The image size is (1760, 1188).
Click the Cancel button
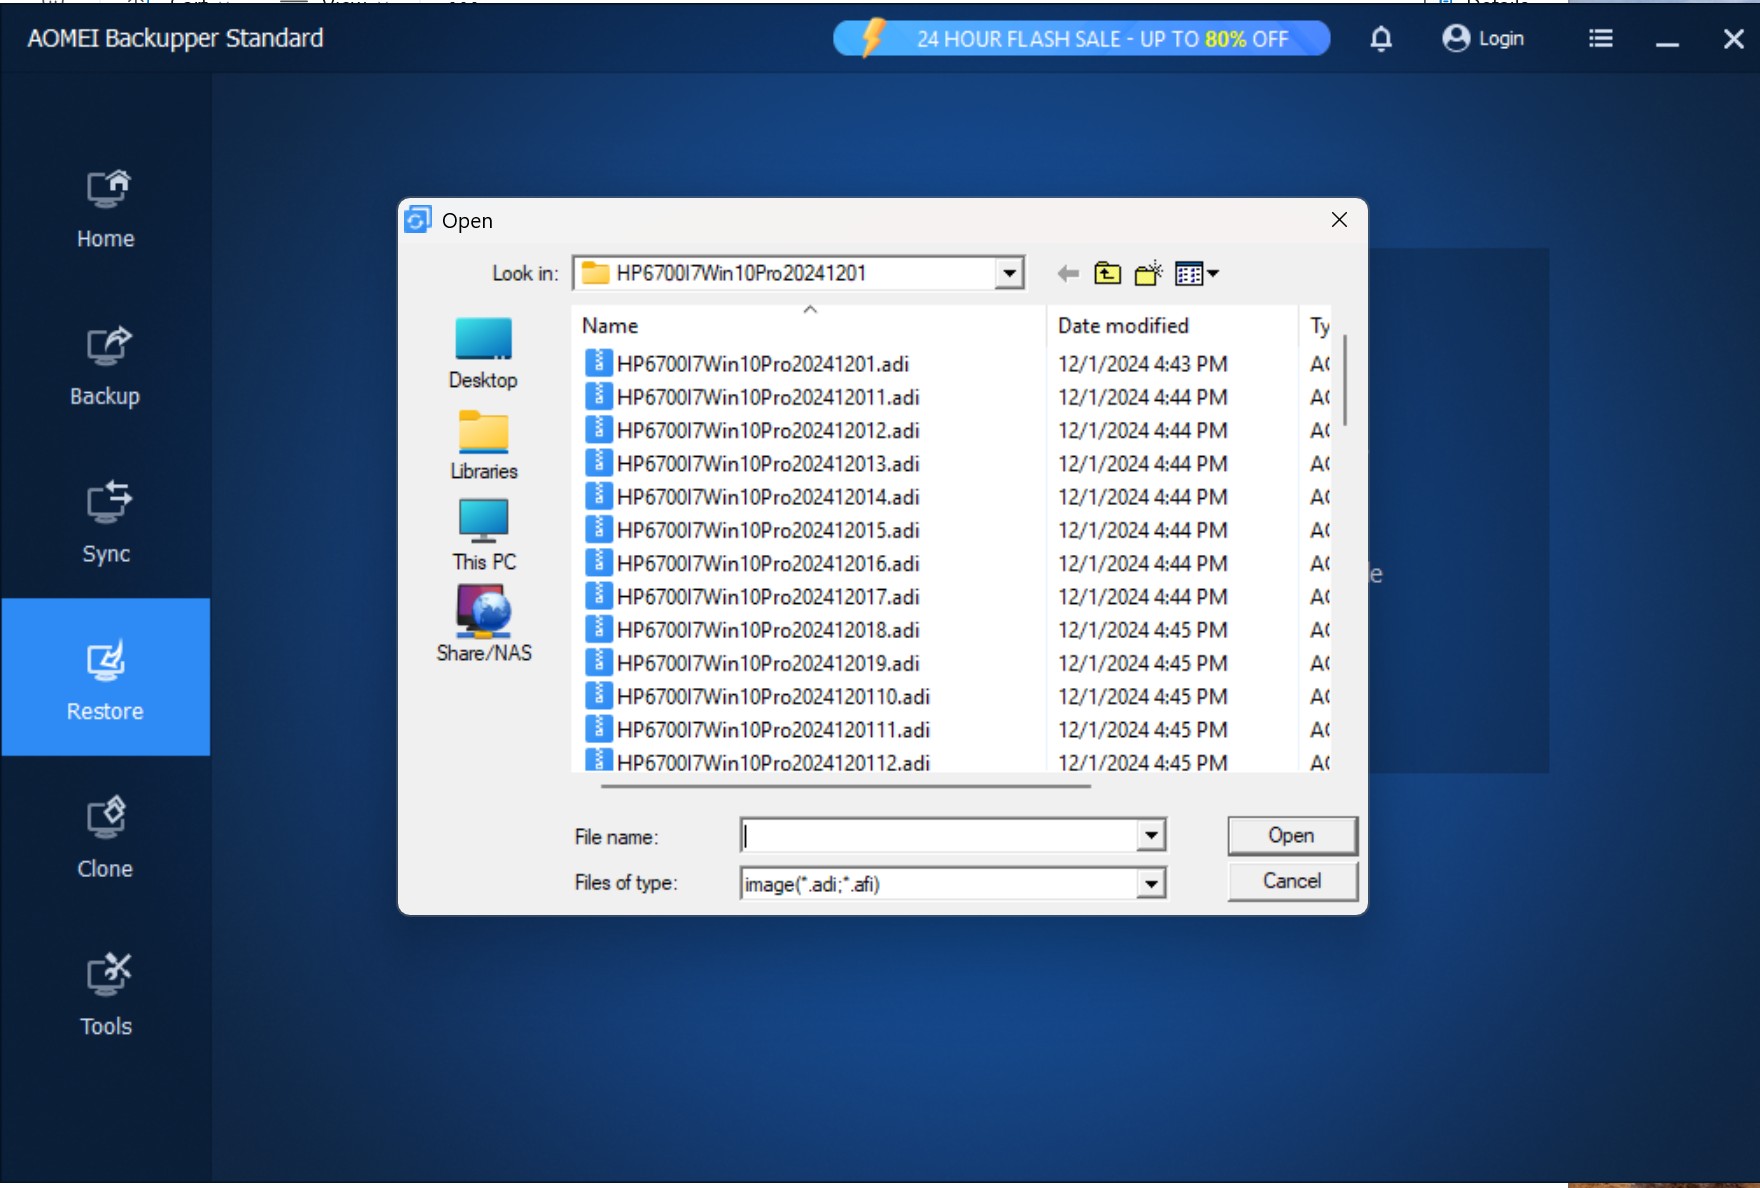pyautogui.click(x=1292, y=881)
